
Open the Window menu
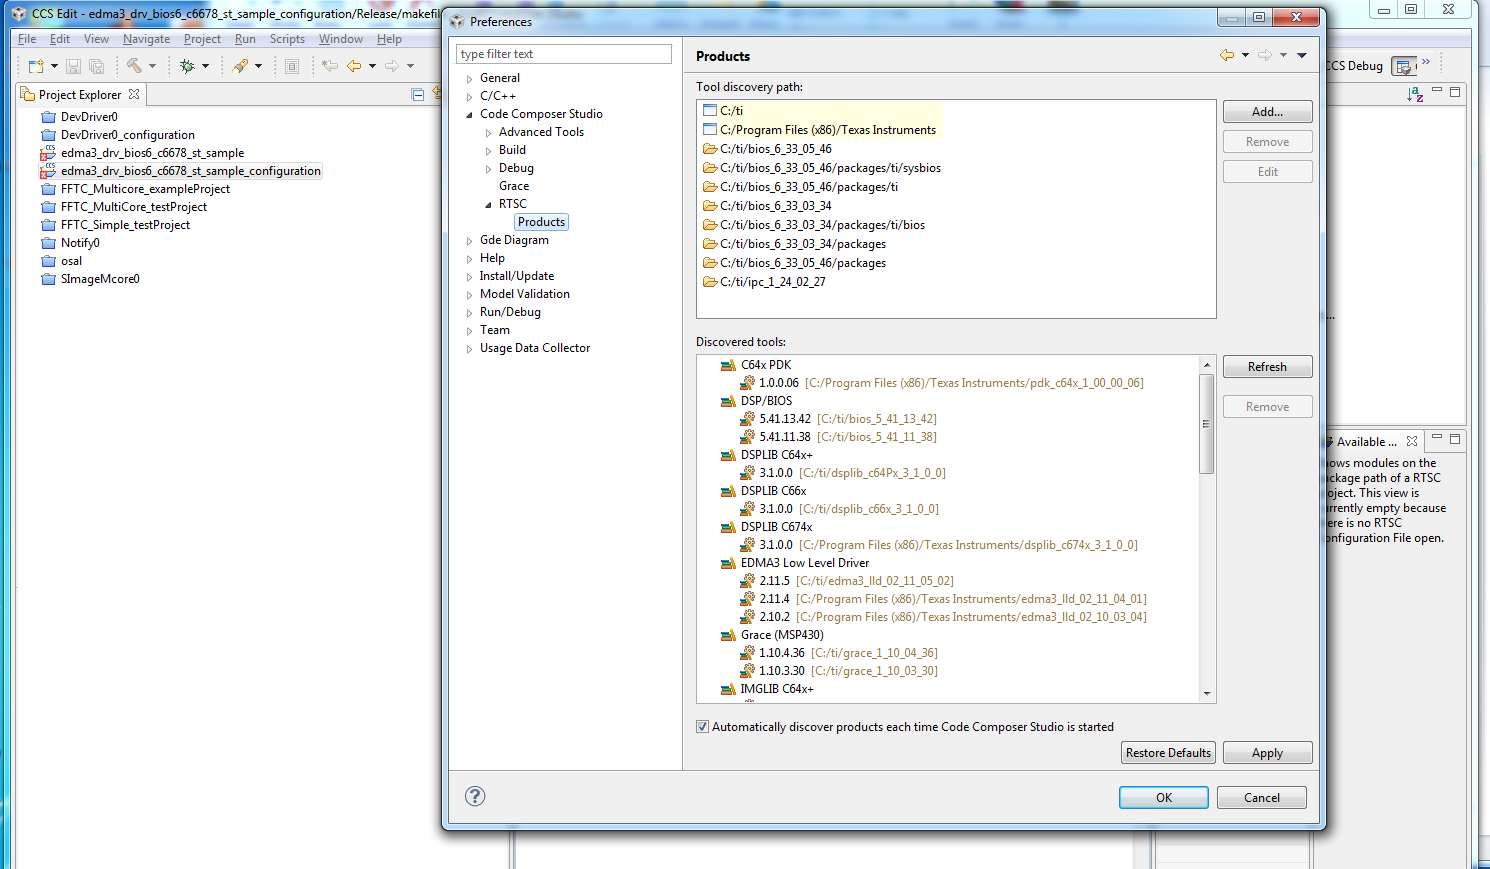[x=340, y=39]
